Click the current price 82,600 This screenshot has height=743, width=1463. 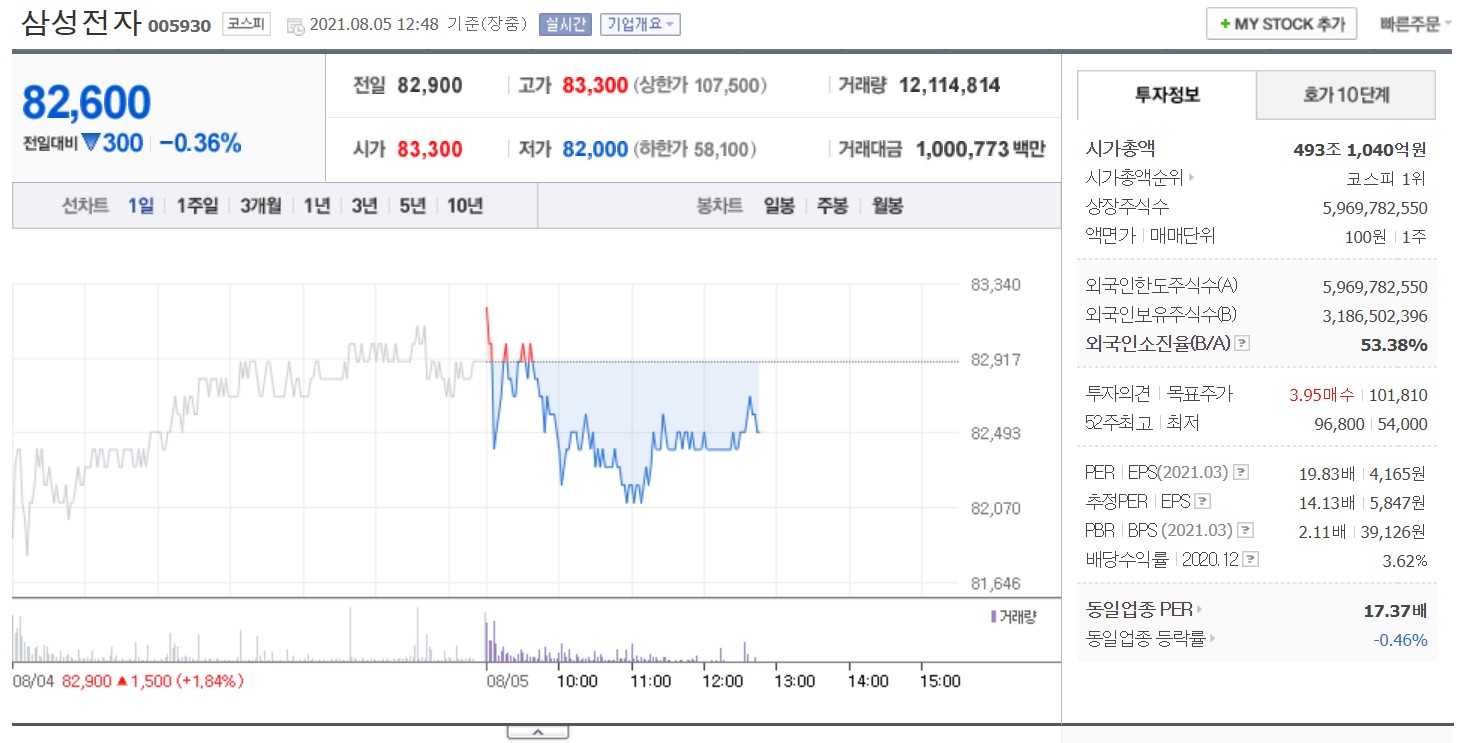(86, 102)
